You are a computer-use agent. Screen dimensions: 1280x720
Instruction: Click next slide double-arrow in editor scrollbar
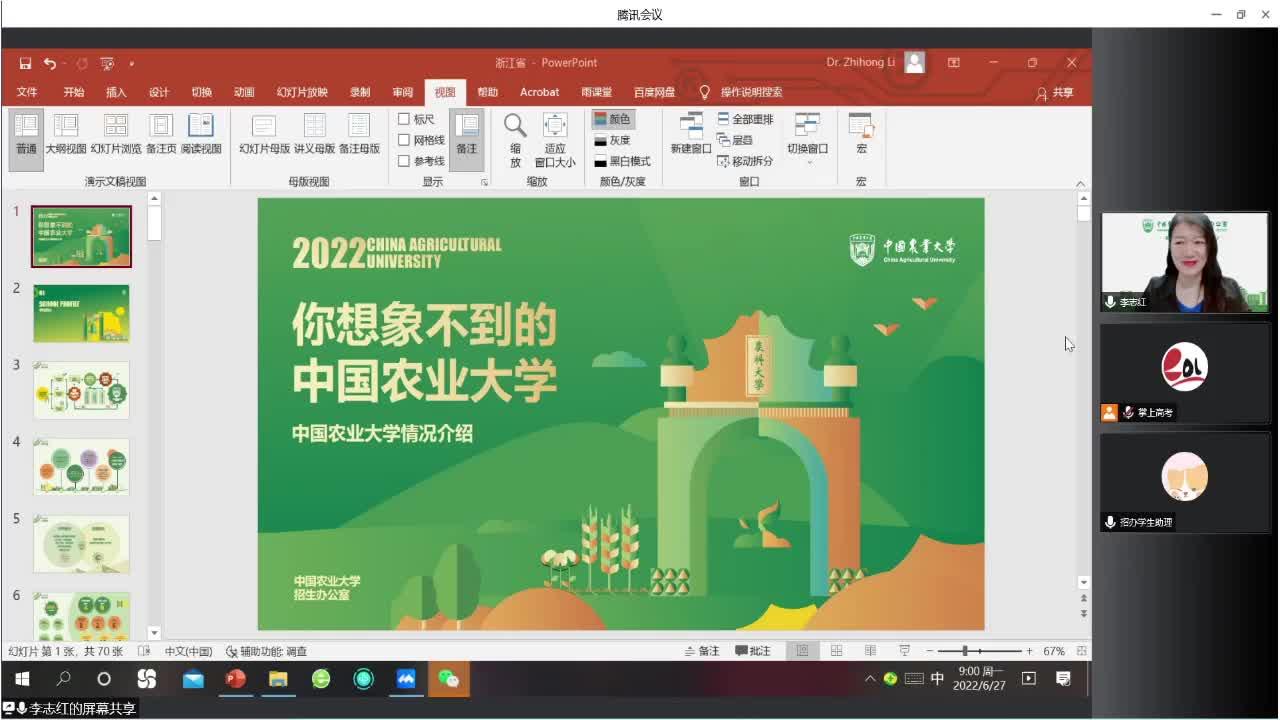(1084, 613)
